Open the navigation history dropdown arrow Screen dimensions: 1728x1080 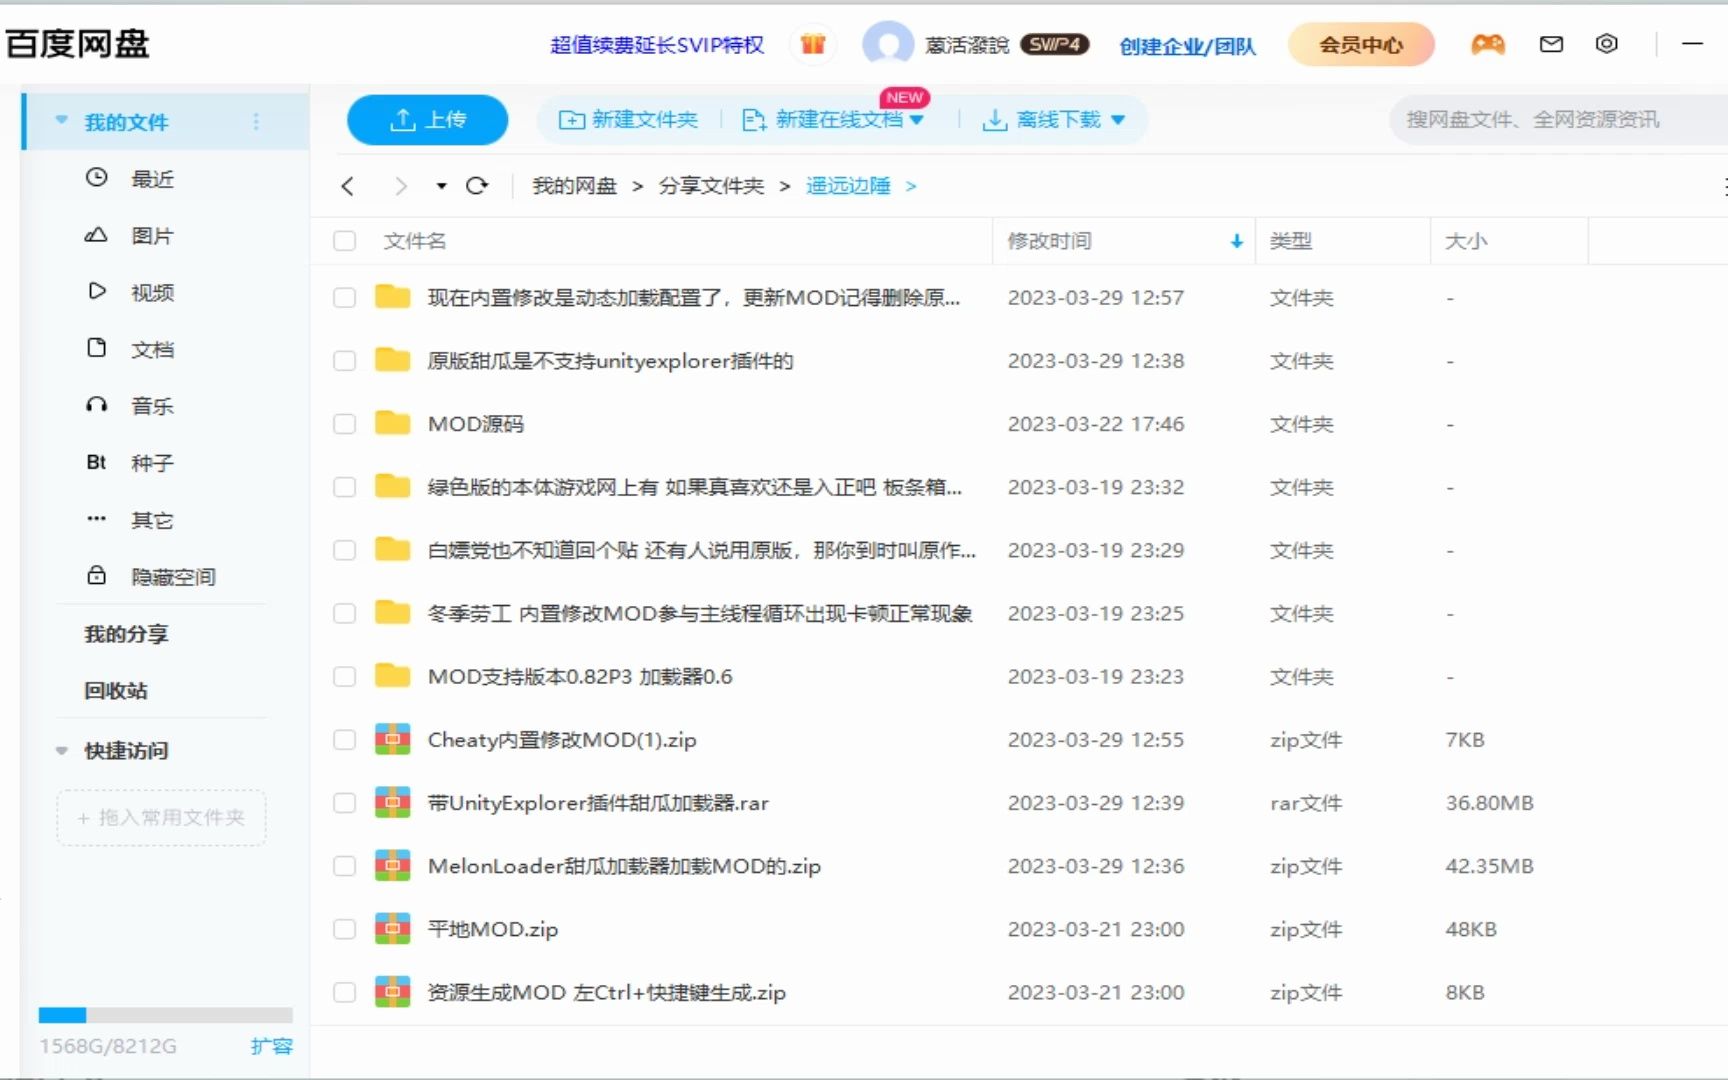[x=441, y=186]
